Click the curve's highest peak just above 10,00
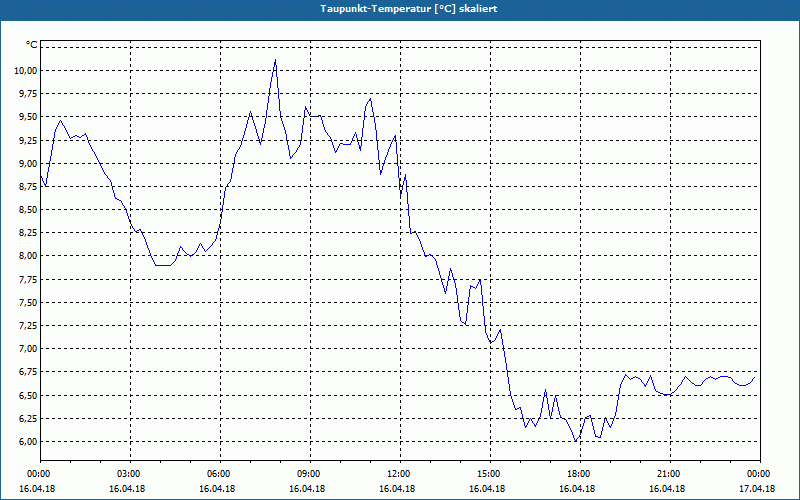 coord(275,61)
